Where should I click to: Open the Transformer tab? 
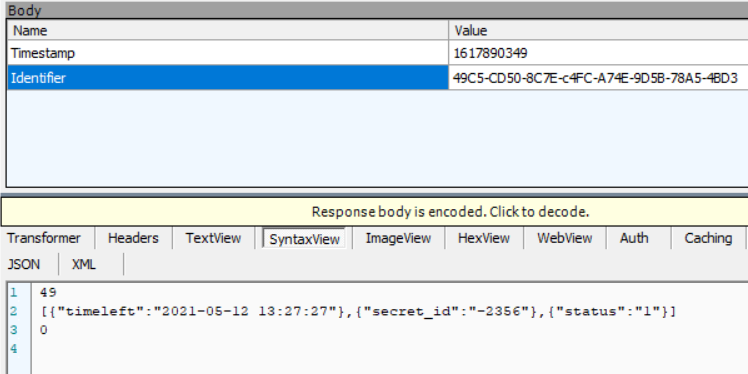pos(45,238)
